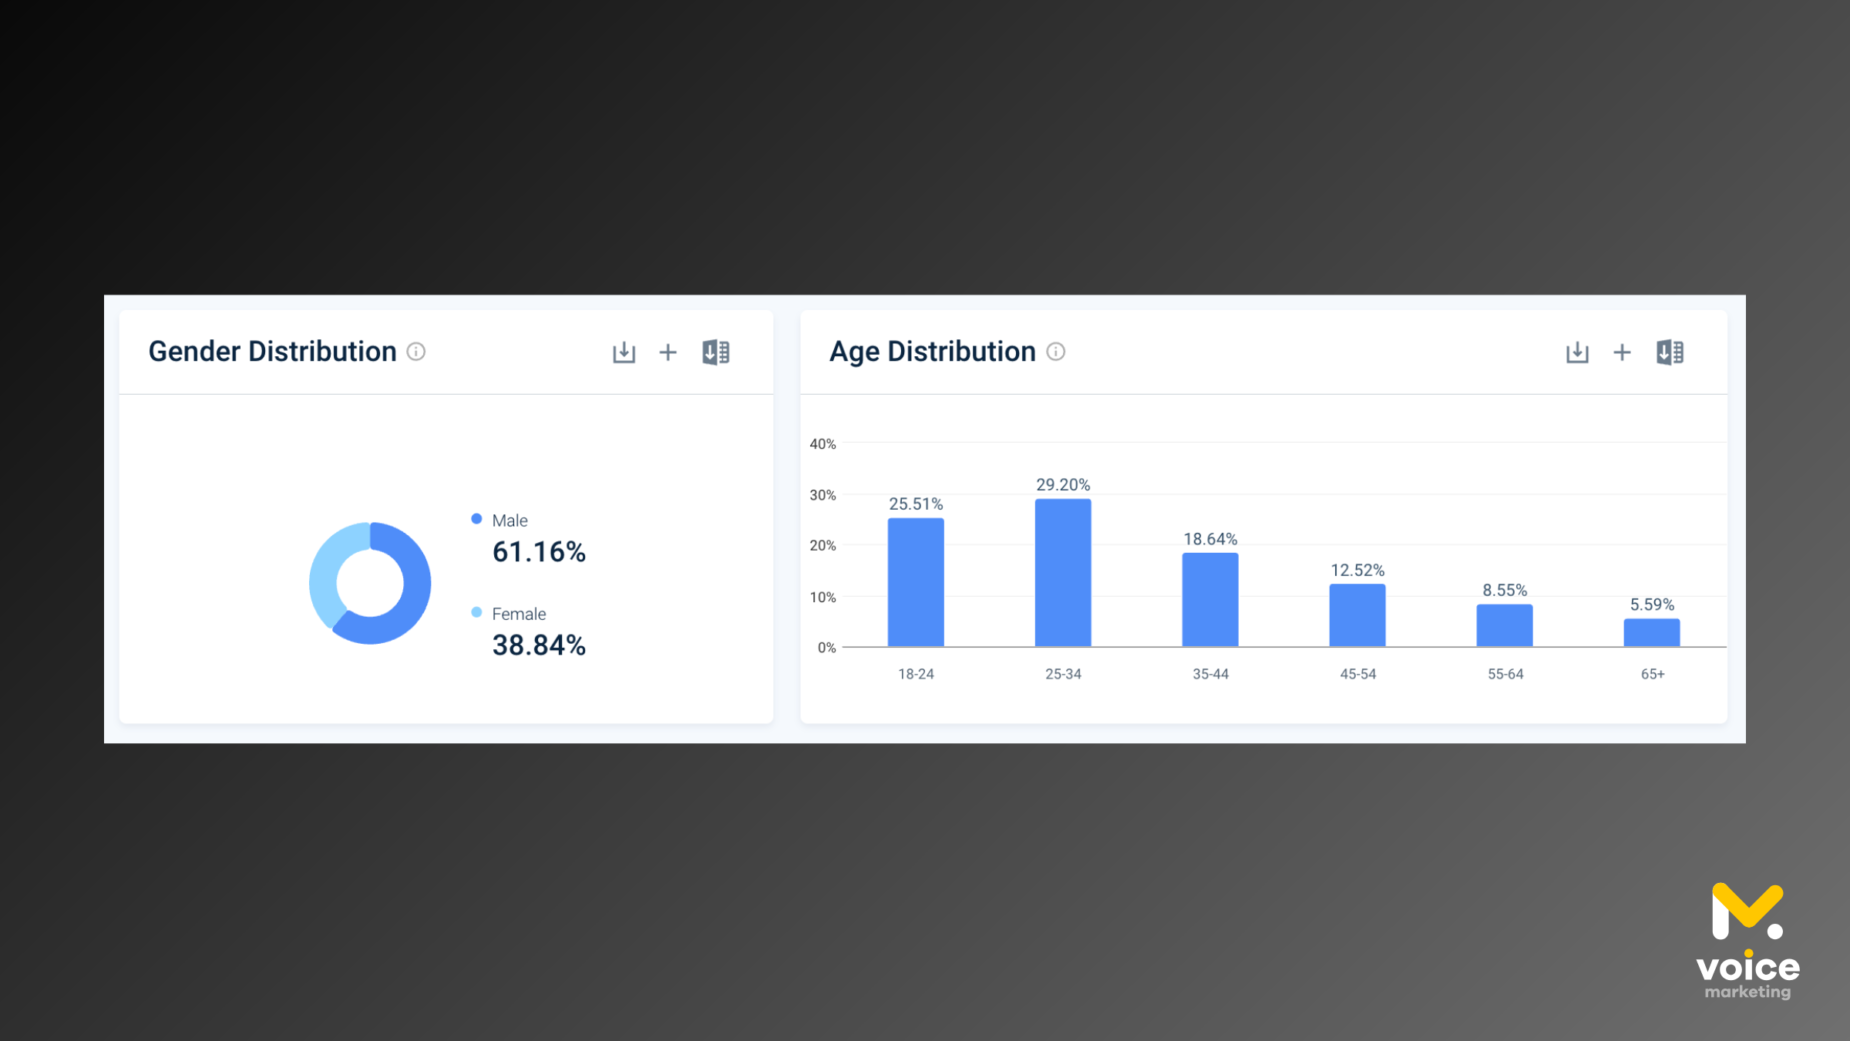Open compare view icon in Gender Distribution
1850x1041 pixels.
pyautogui.click(x=716, y=352)
